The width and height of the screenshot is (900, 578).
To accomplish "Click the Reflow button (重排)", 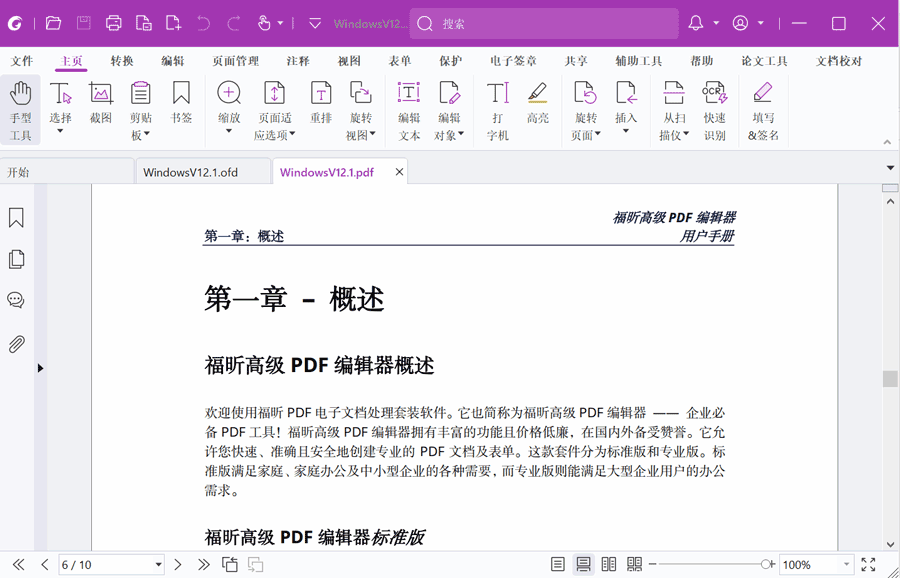I will point(320,103).
